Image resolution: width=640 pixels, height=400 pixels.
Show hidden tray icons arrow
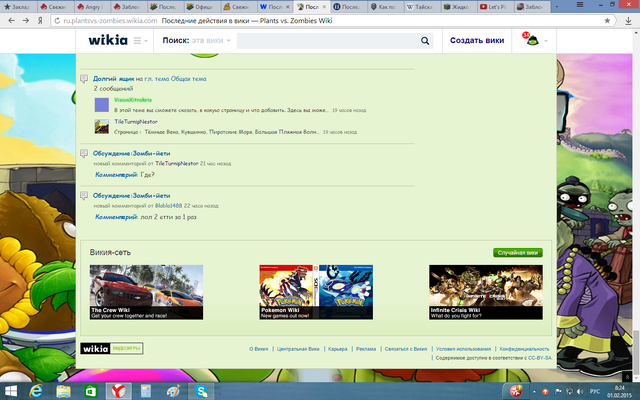pos(534,392)
